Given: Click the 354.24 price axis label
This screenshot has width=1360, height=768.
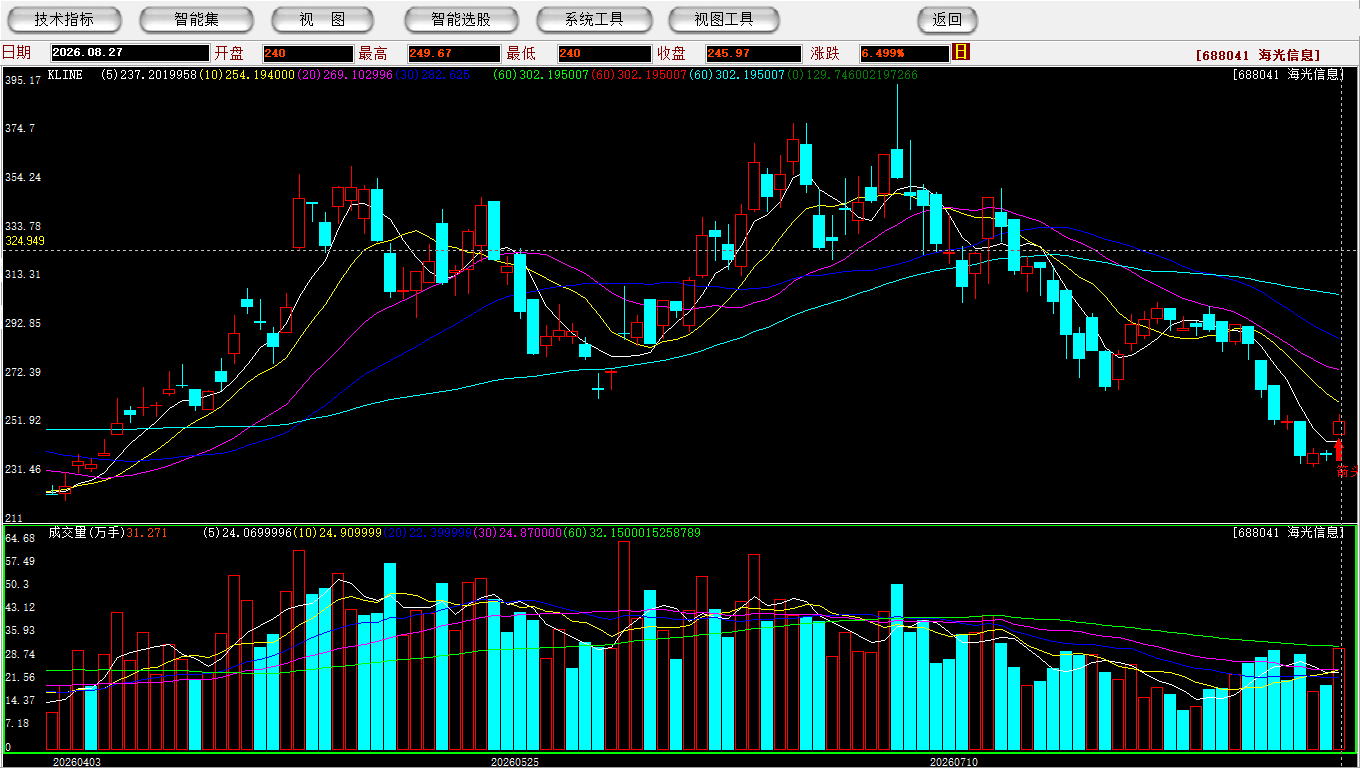Looking at the screenshot, I should 23,177.
